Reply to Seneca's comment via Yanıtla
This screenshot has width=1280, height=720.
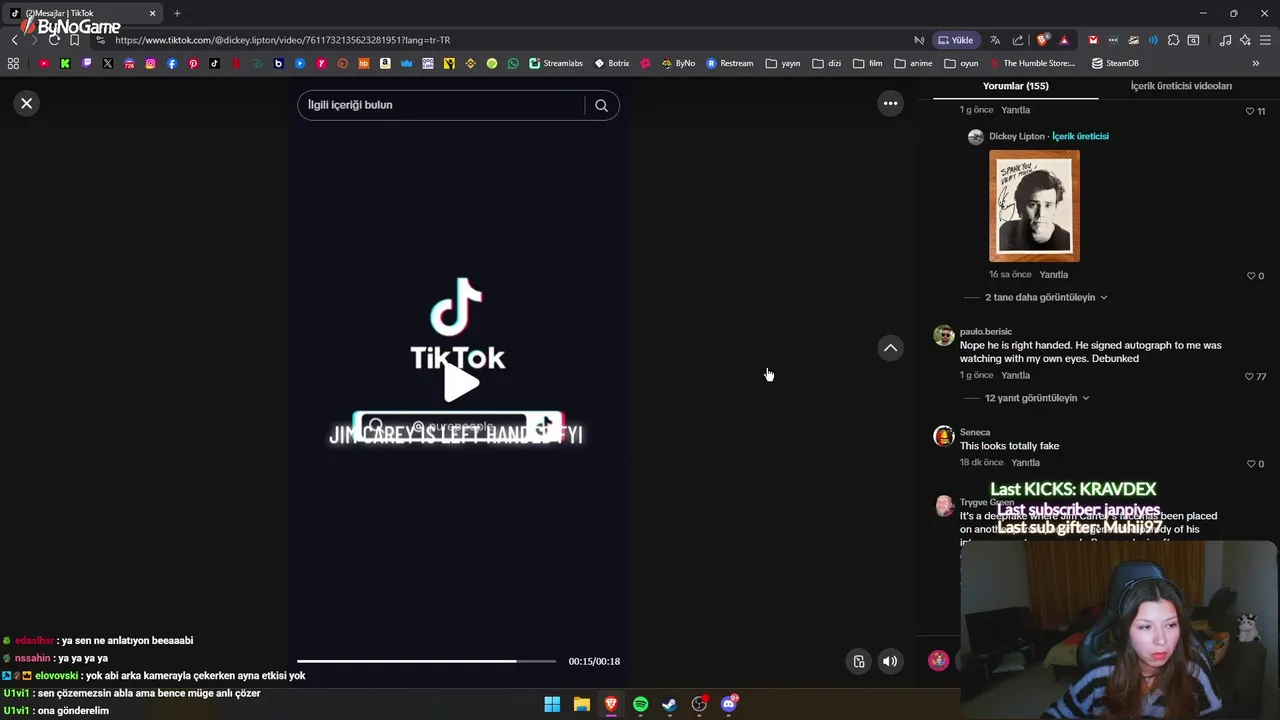(x=1025, y=463)
